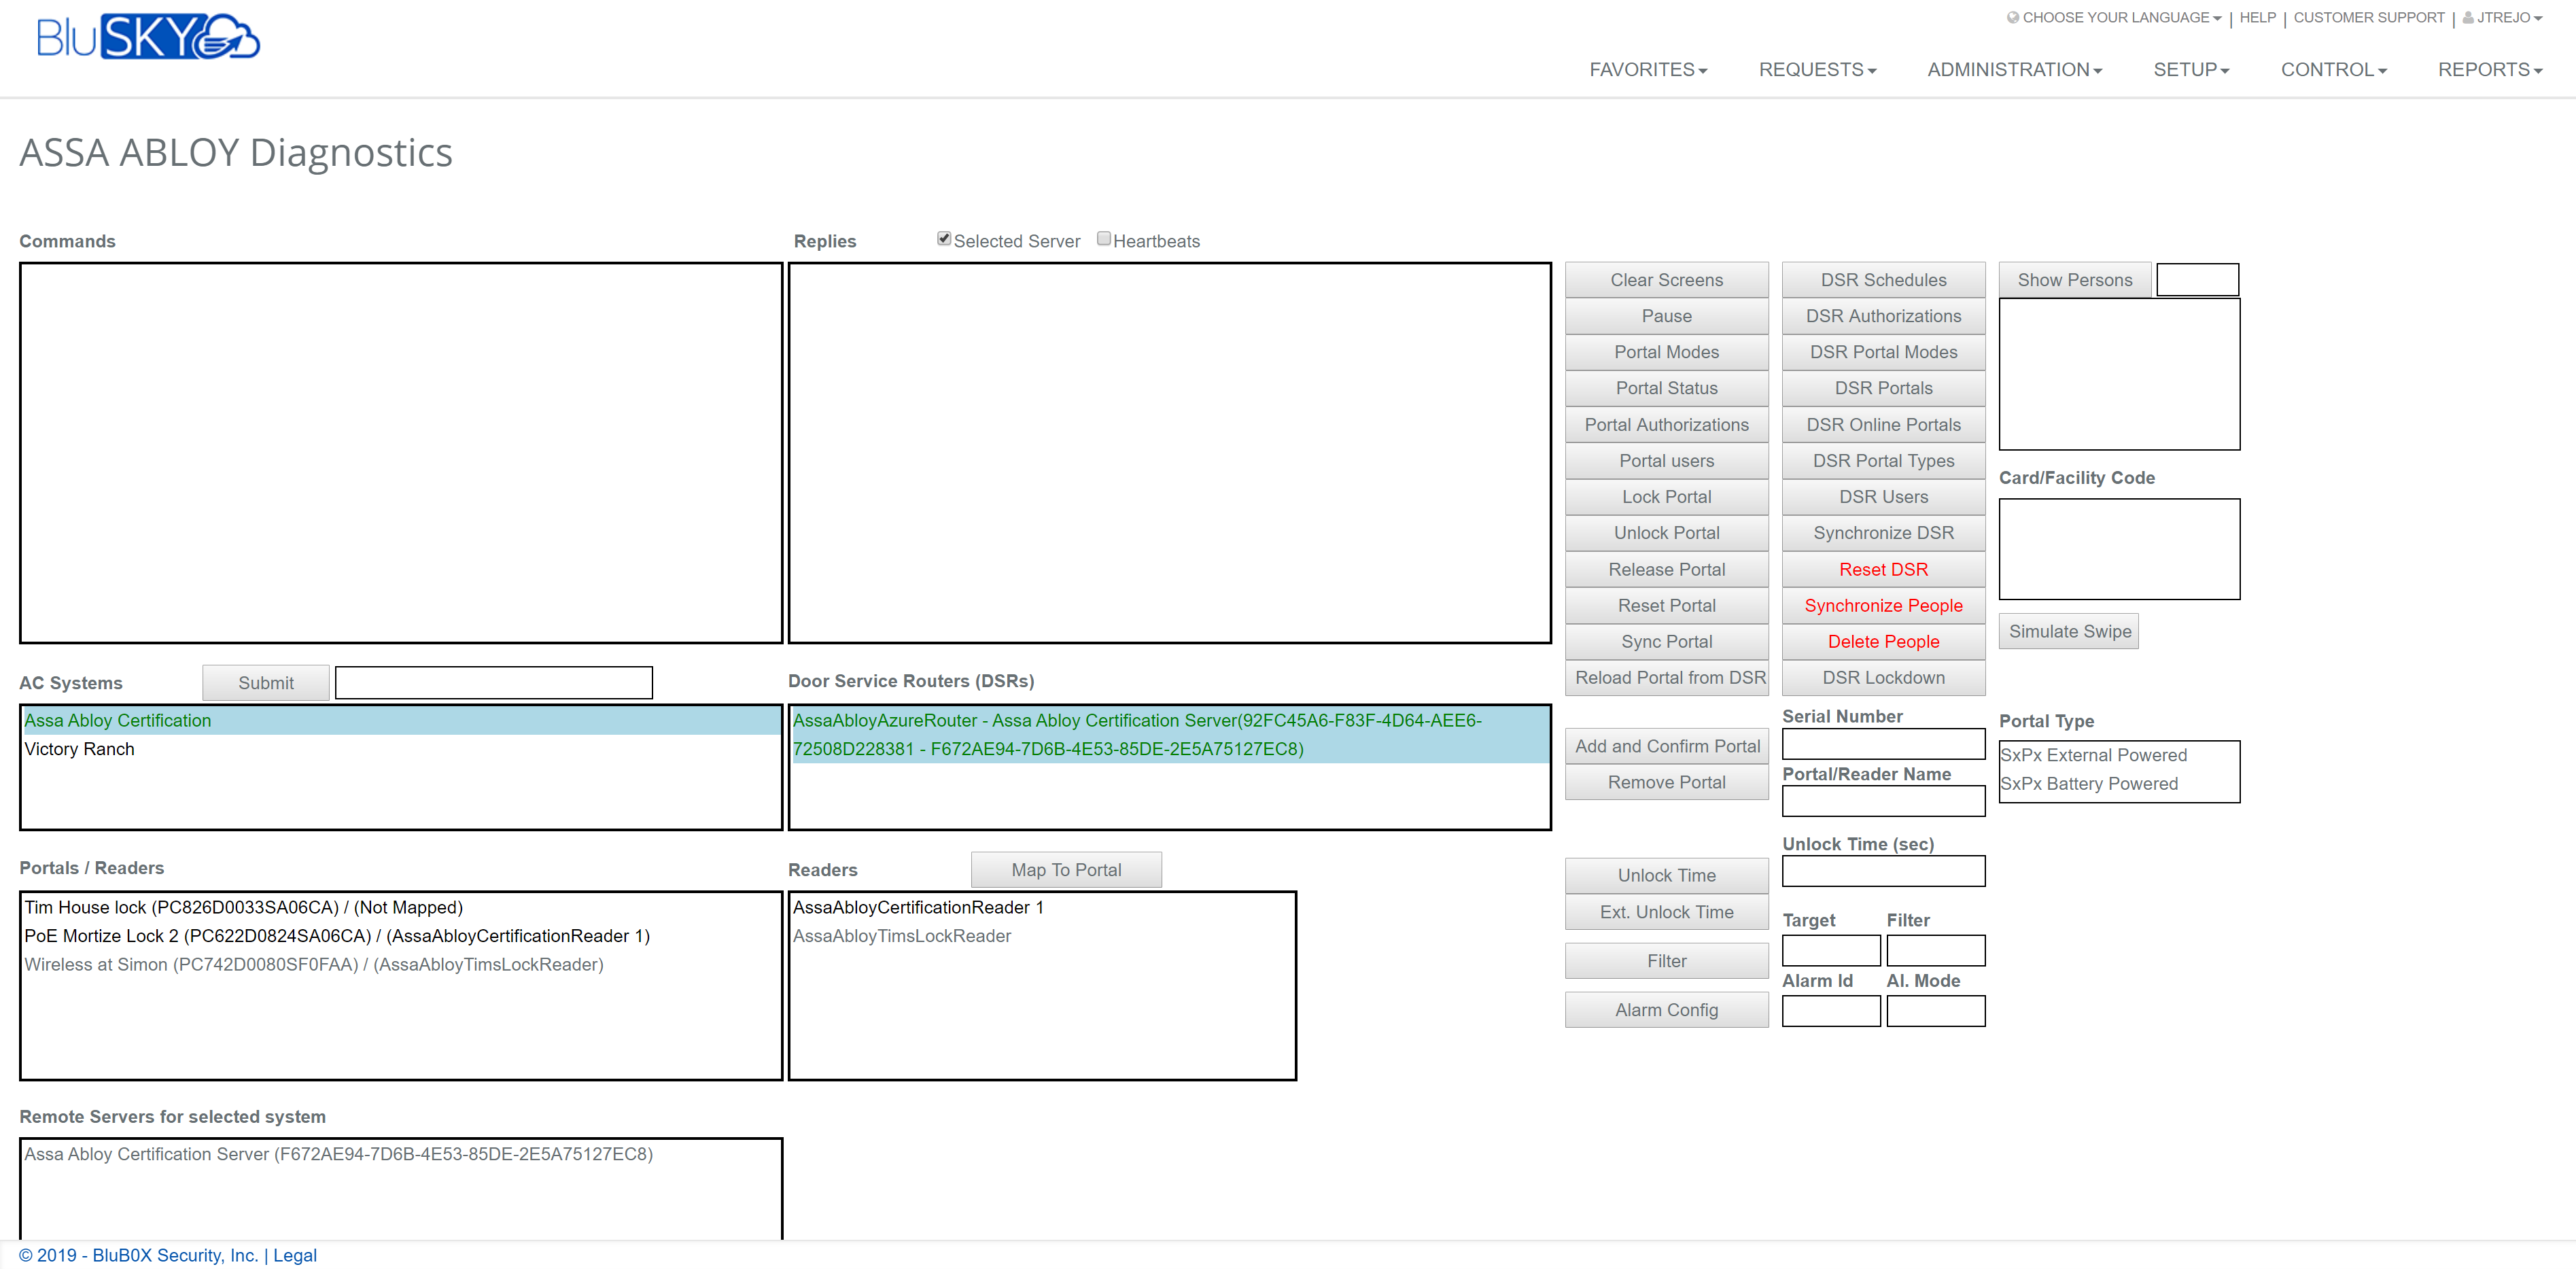Open the Legal link in footer
This screenshot has height=1269, width=2576.
coord(294,1255)
